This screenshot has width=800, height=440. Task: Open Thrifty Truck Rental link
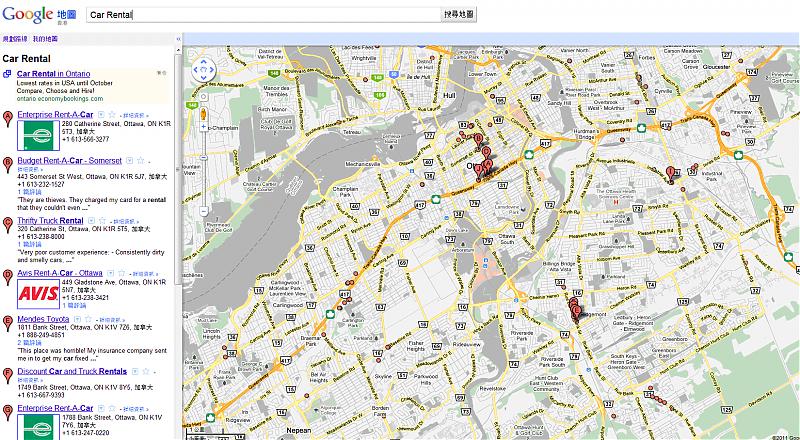click(x=50, y=221)
